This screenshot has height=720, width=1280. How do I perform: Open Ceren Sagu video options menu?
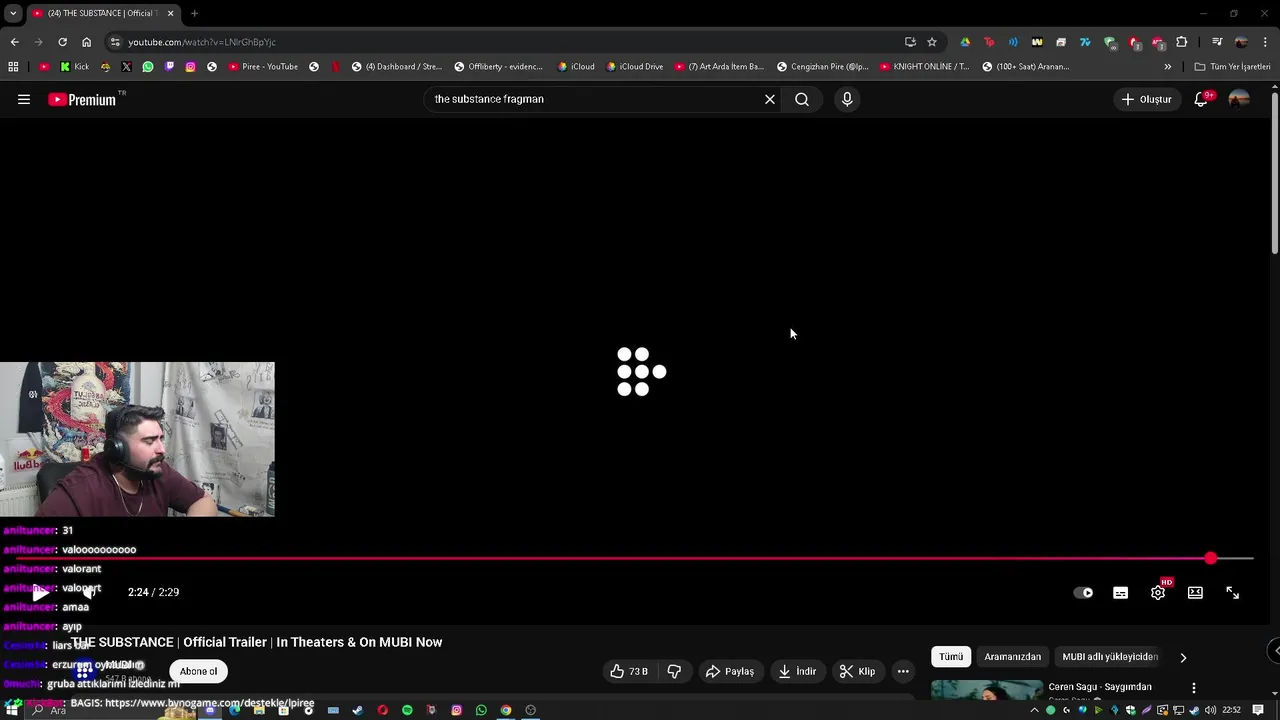click(1193, 688)
